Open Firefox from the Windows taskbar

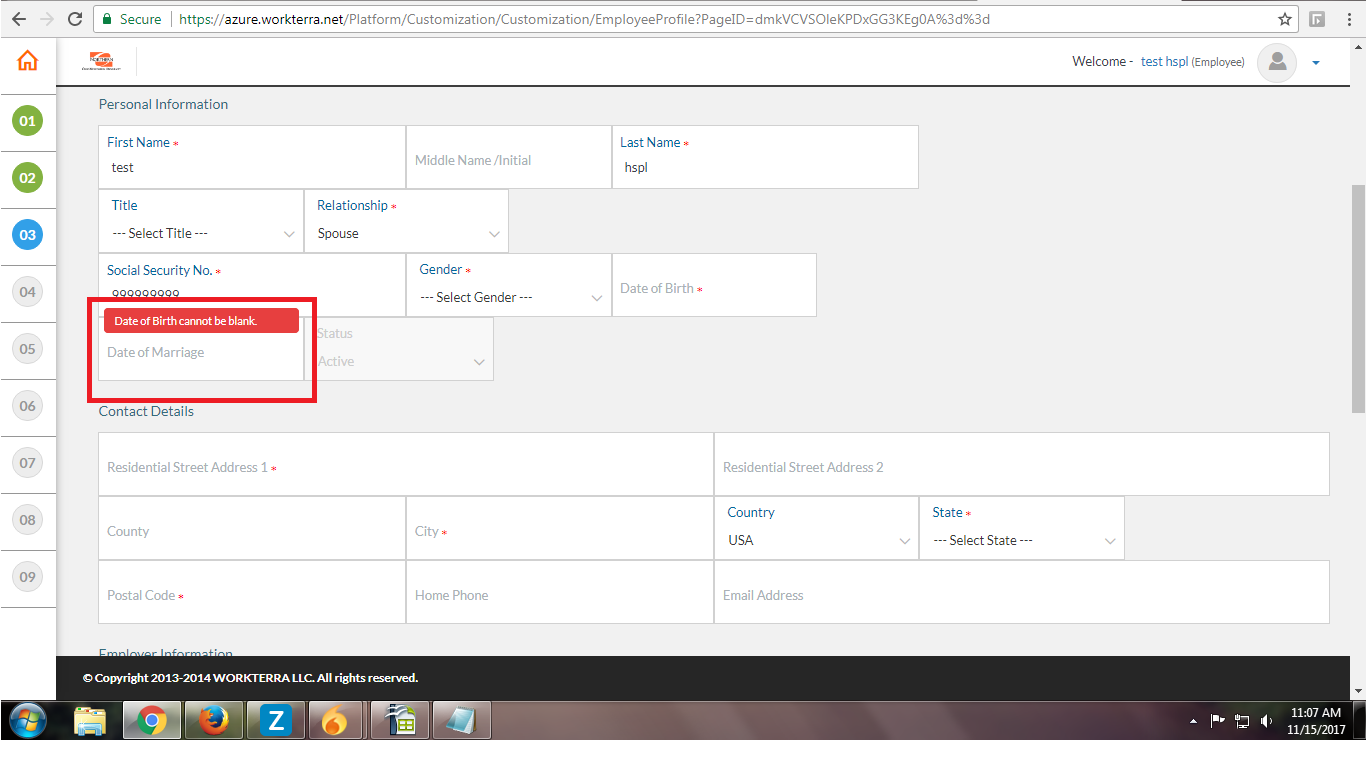pyautogui.click(x=213, y=720)
